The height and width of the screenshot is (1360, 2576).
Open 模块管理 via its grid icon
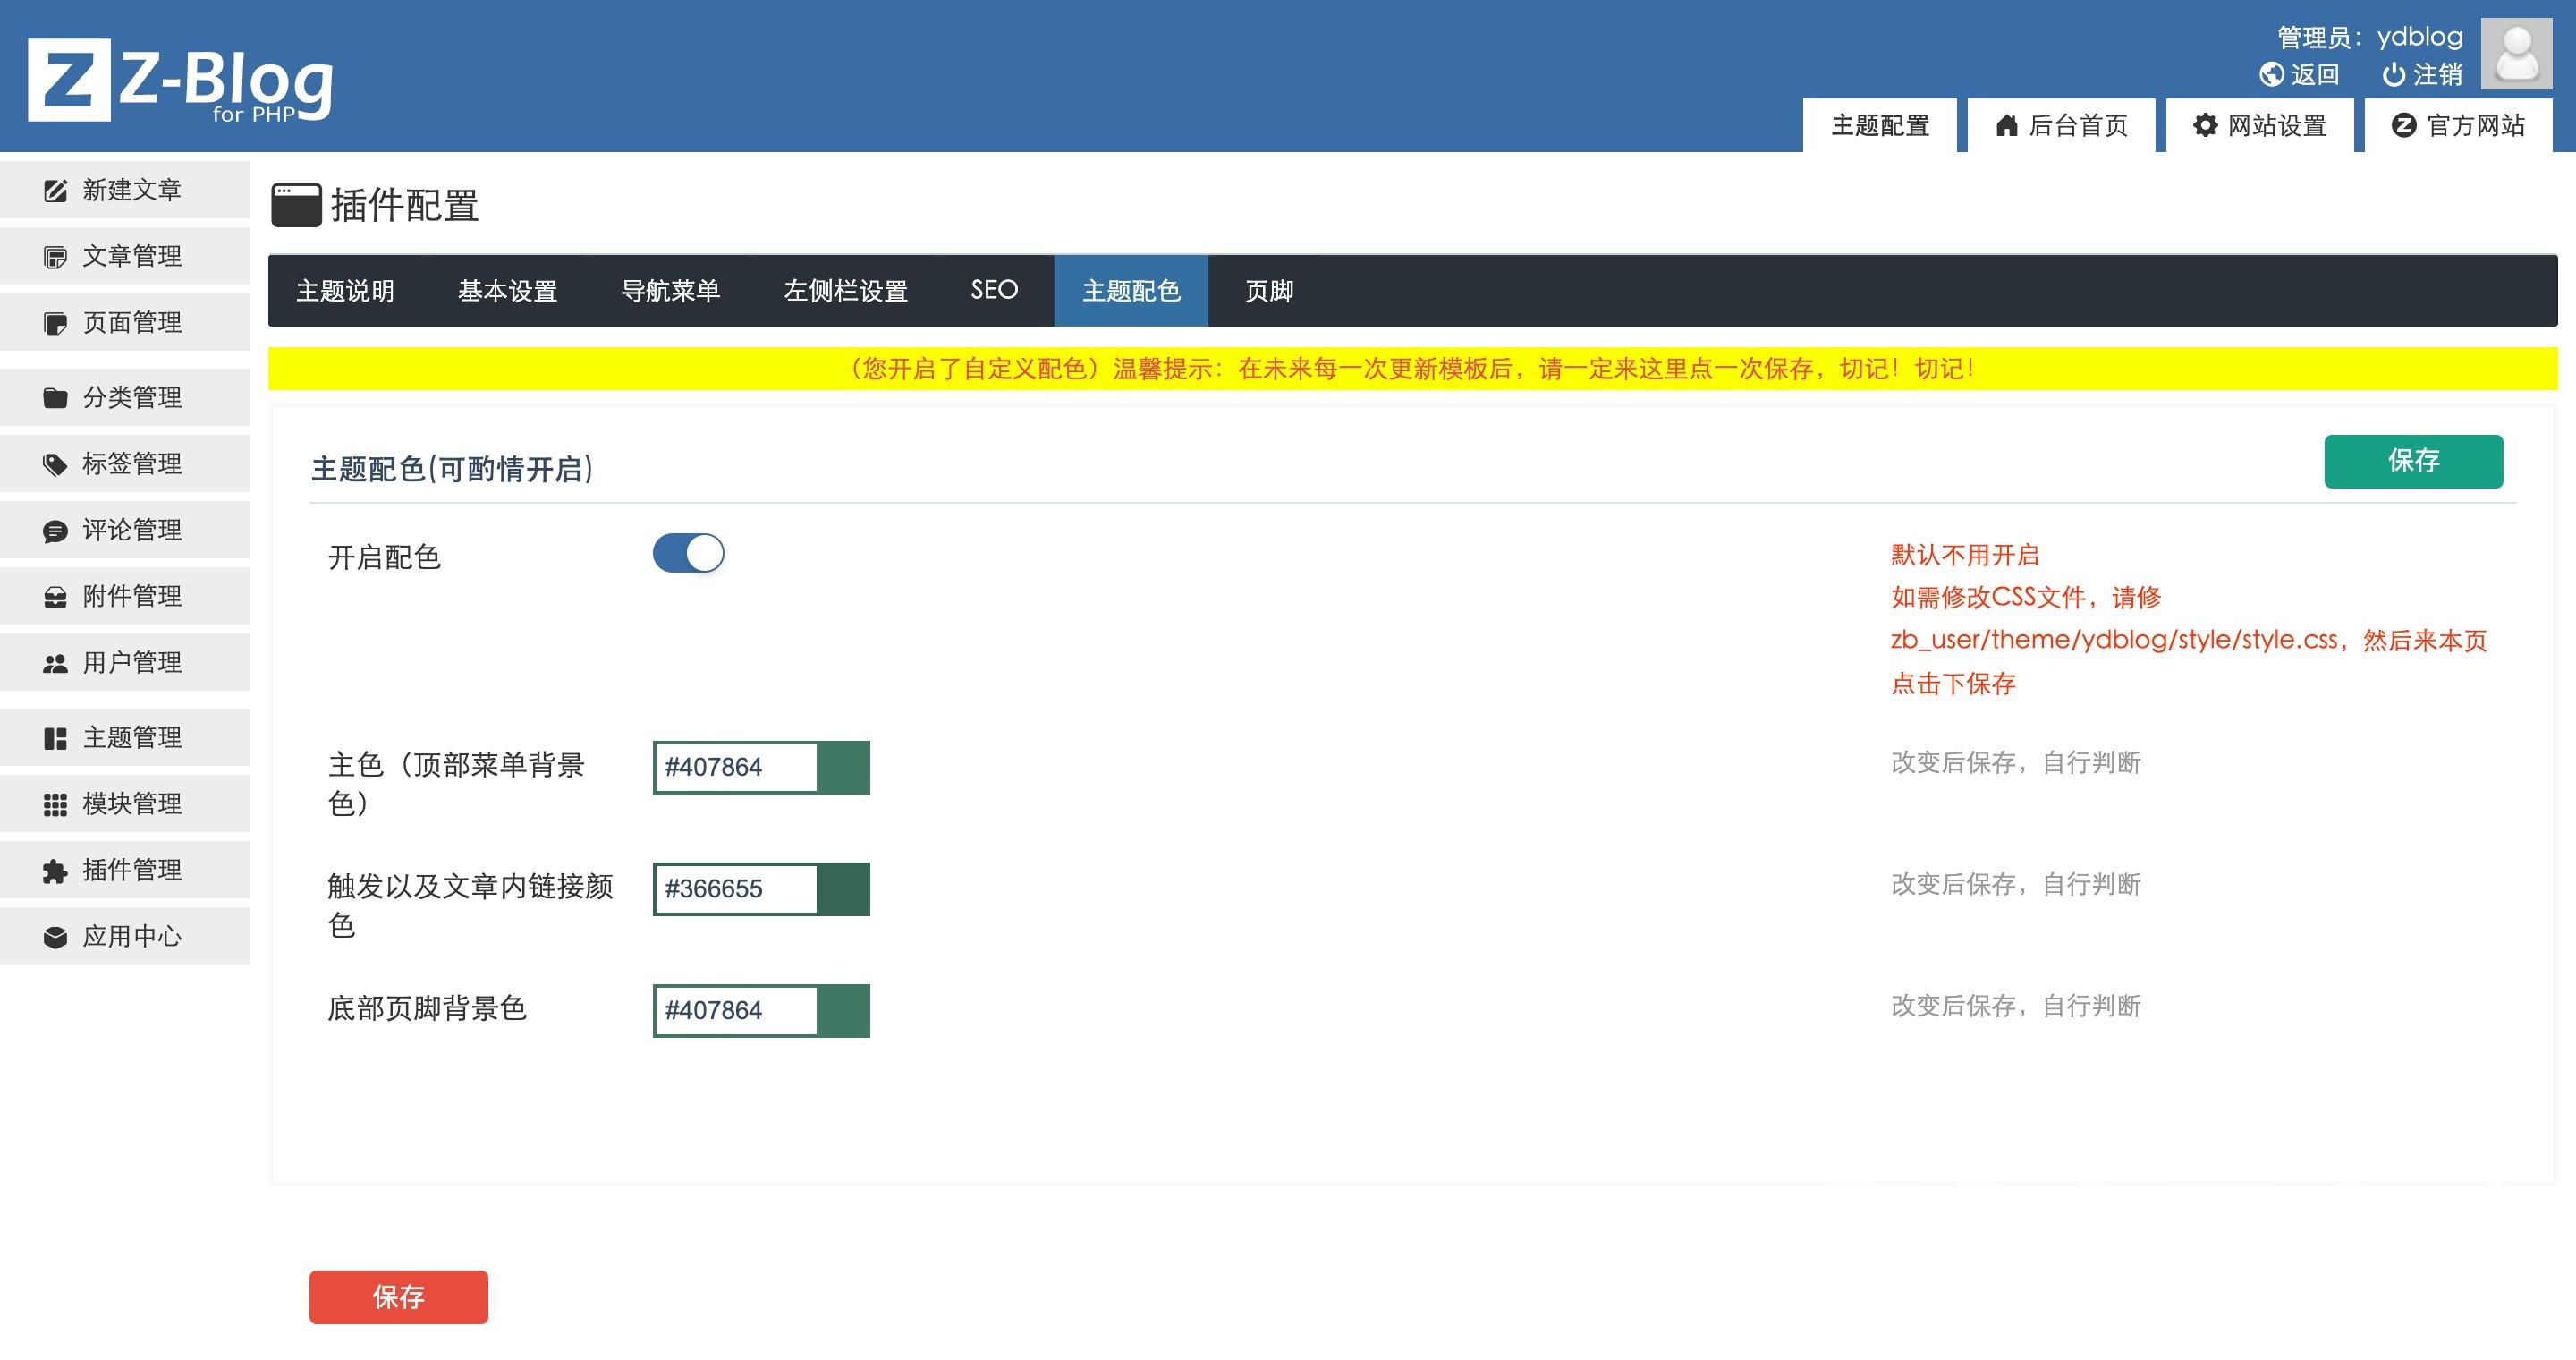coord(55,804)
